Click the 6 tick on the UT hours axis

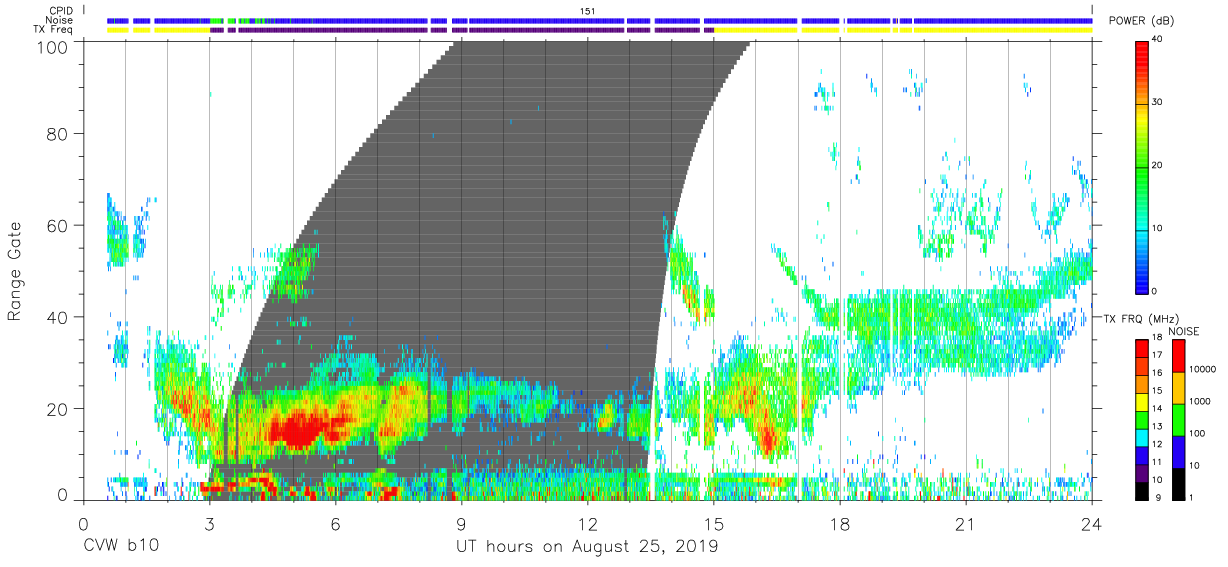[x=336, y=524]
